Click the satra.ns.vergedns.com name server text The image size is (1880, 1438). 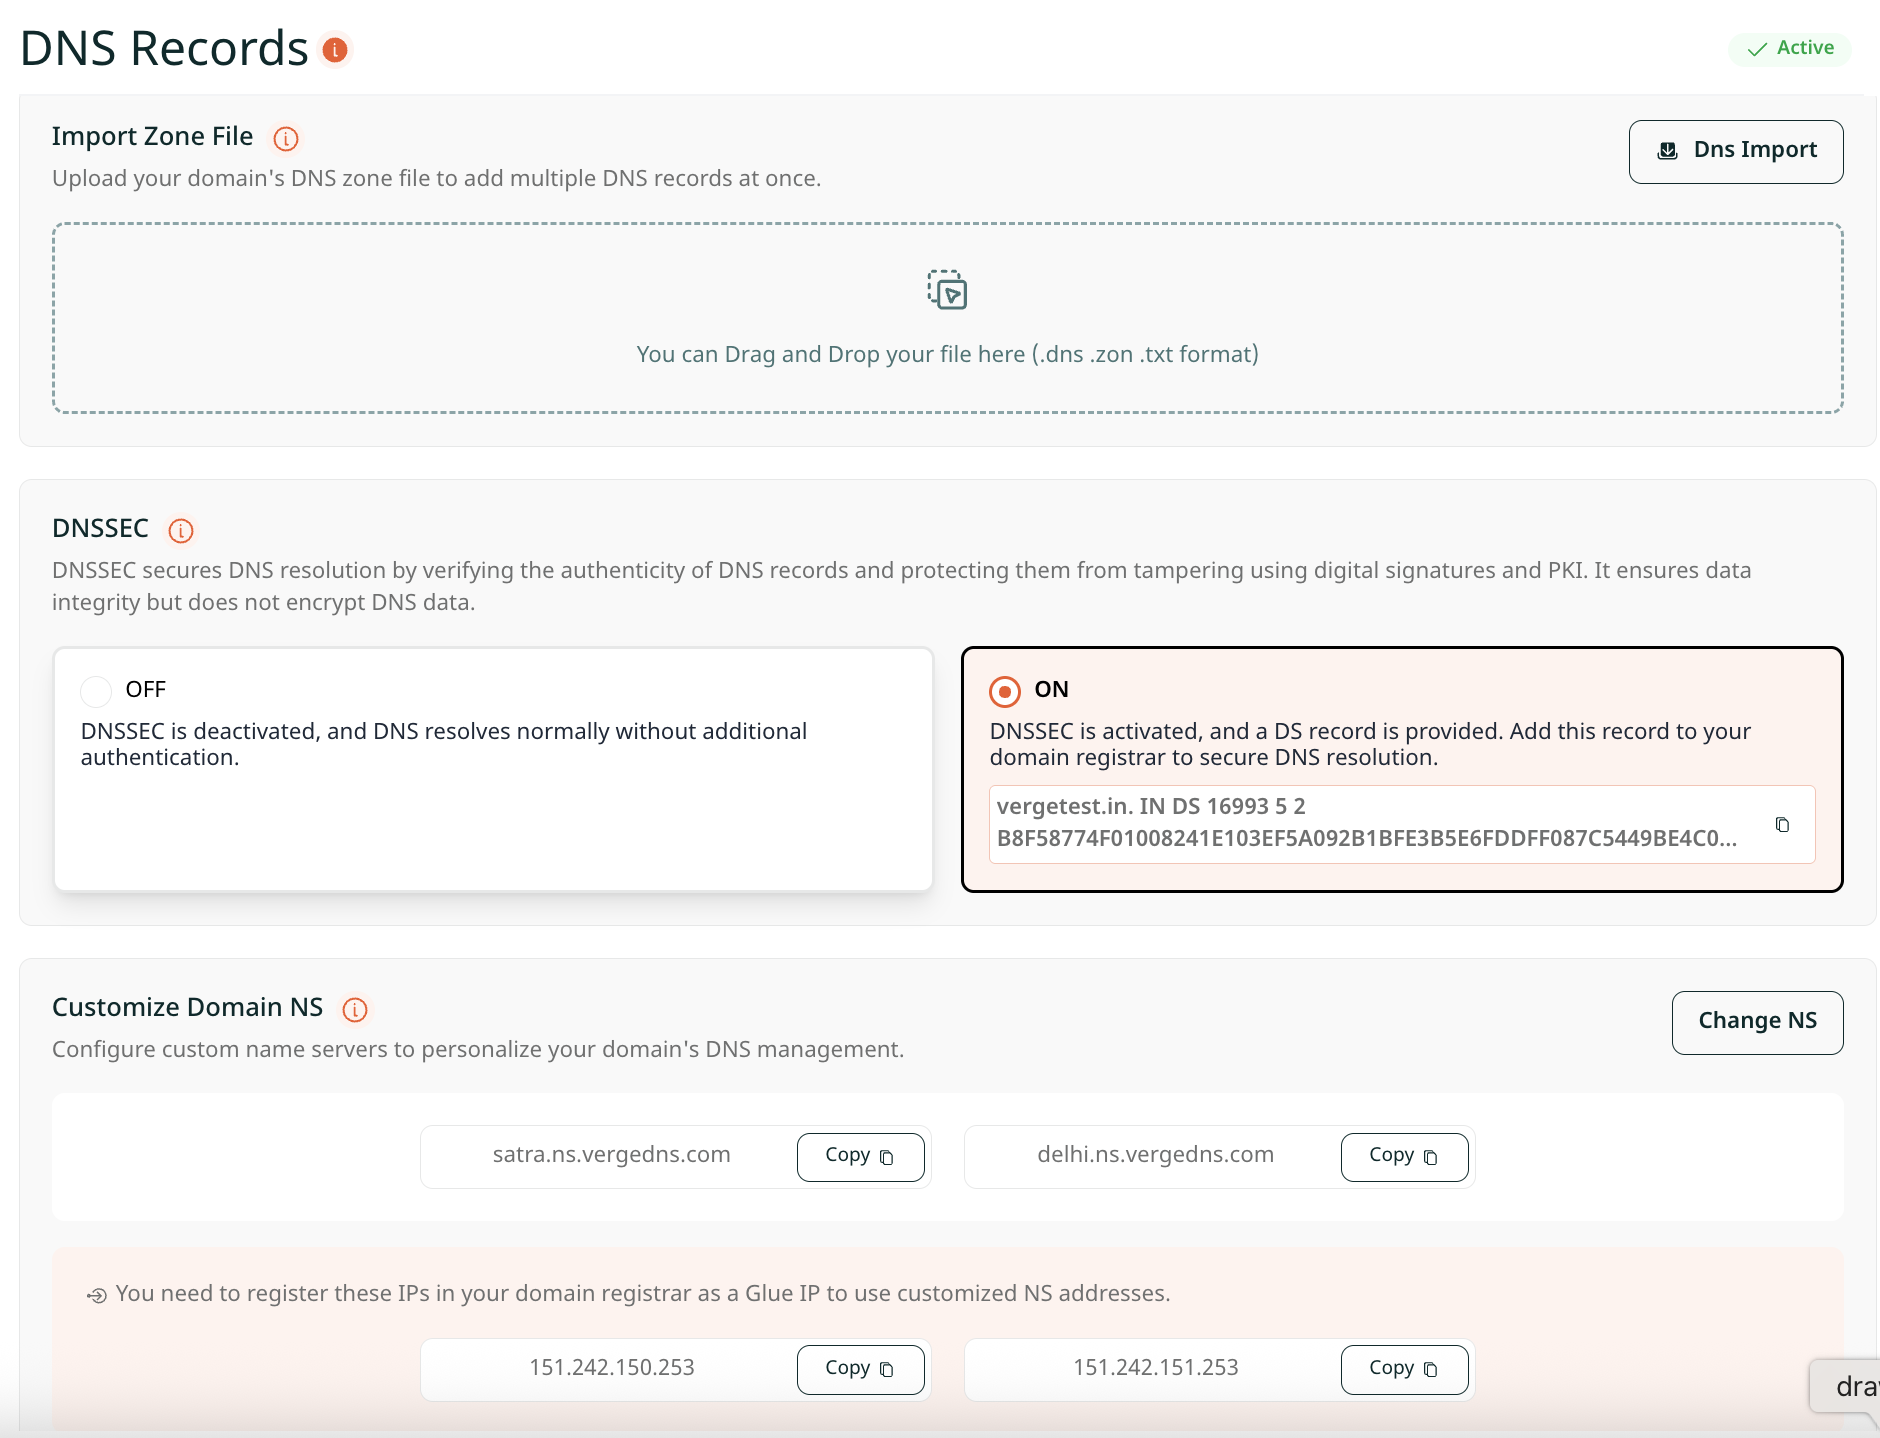pos(611,1155)
